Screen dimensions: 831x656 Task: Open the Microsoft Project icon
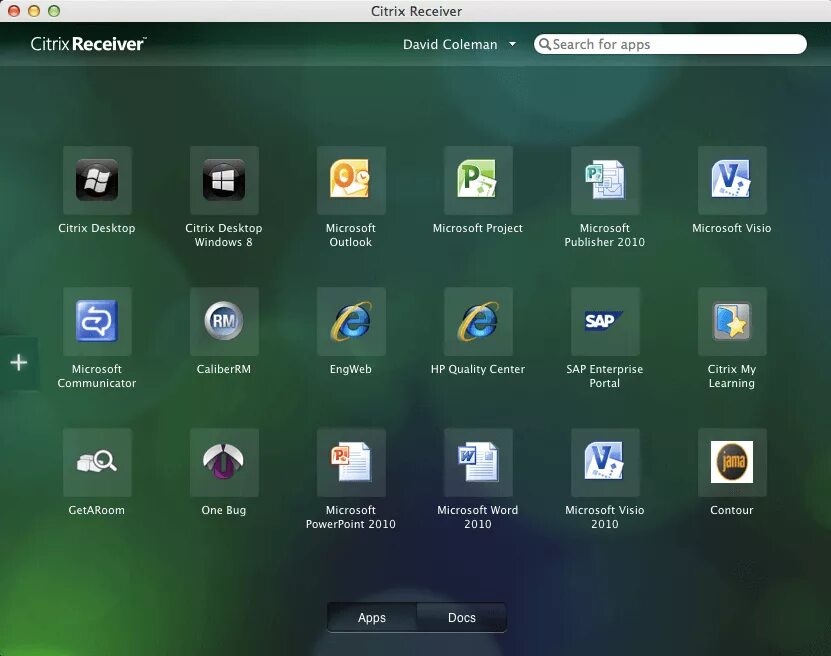478,181
